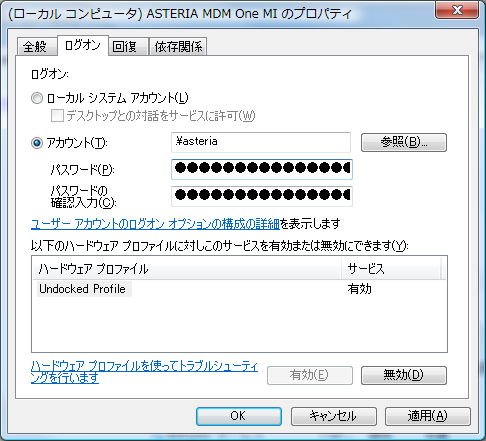Click the 参照(B)... browse button
The image size is (486, 441).
tap(404, 142)
